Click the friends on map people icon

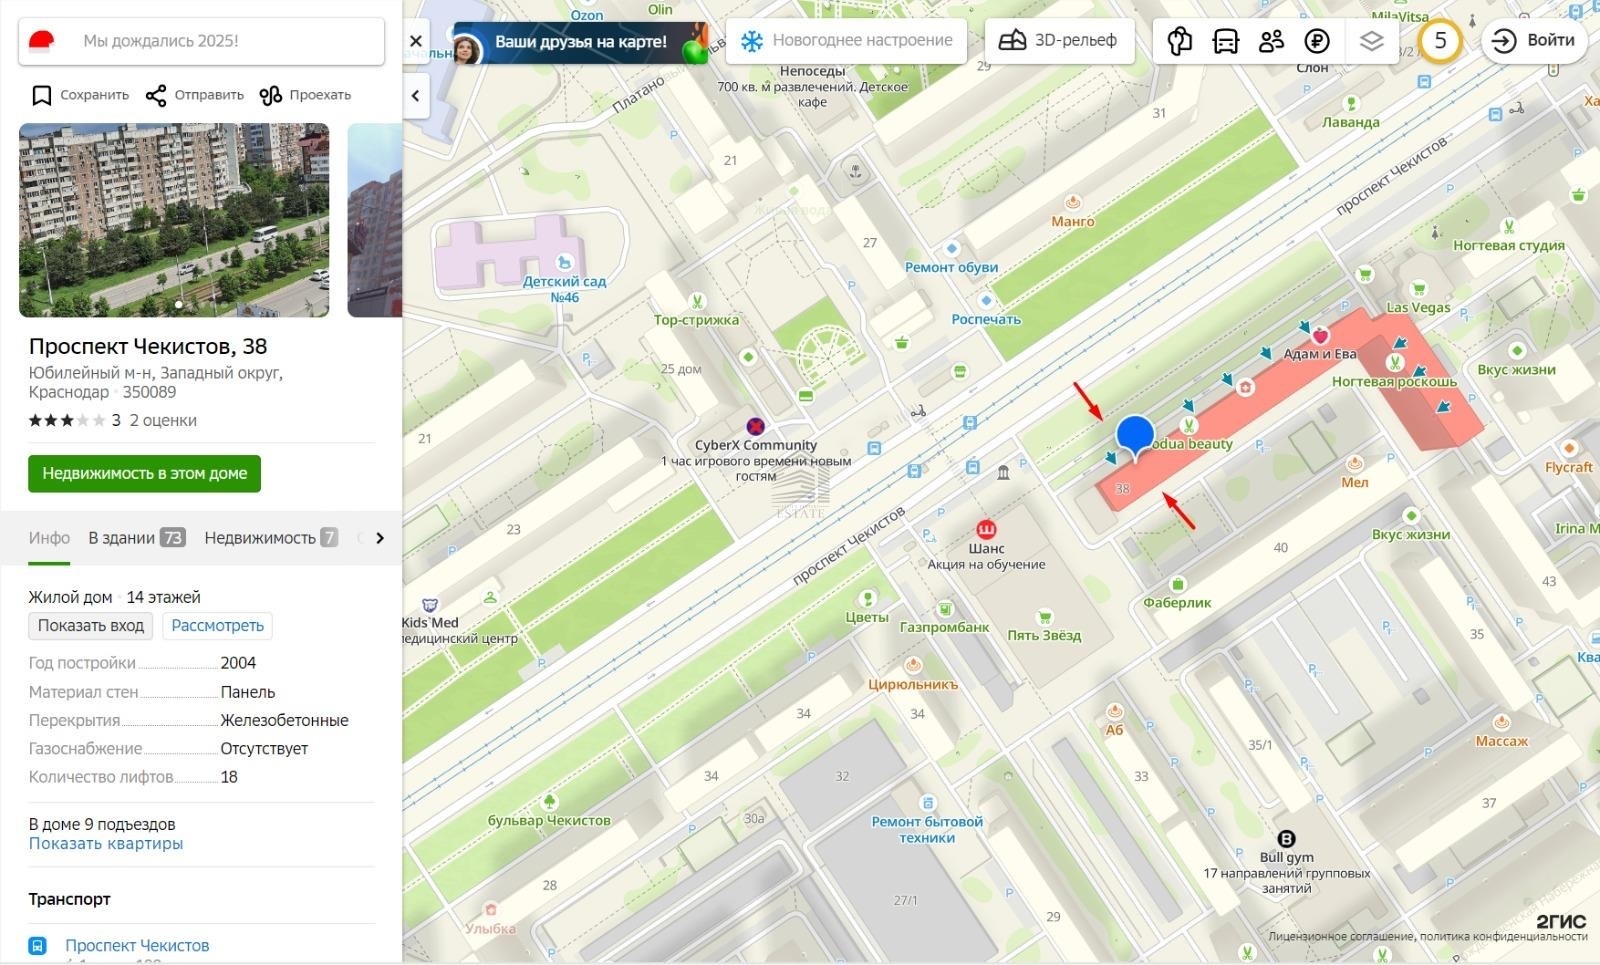[x=1271, y=41]
